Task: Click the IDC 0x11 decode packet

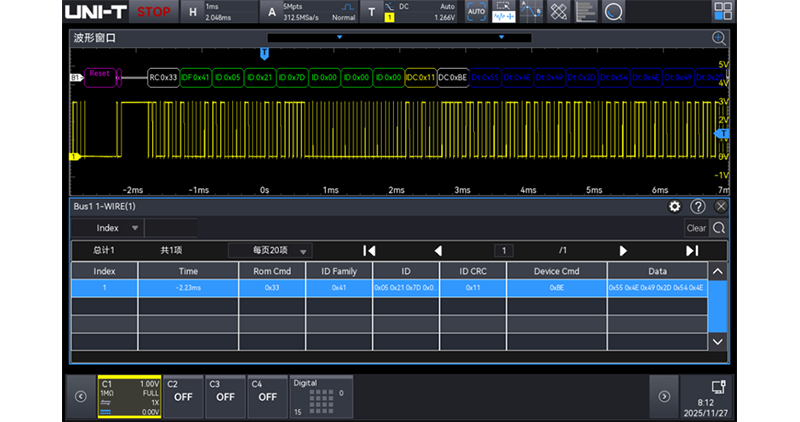Action: pyautogui.click(x=420, y=78)
